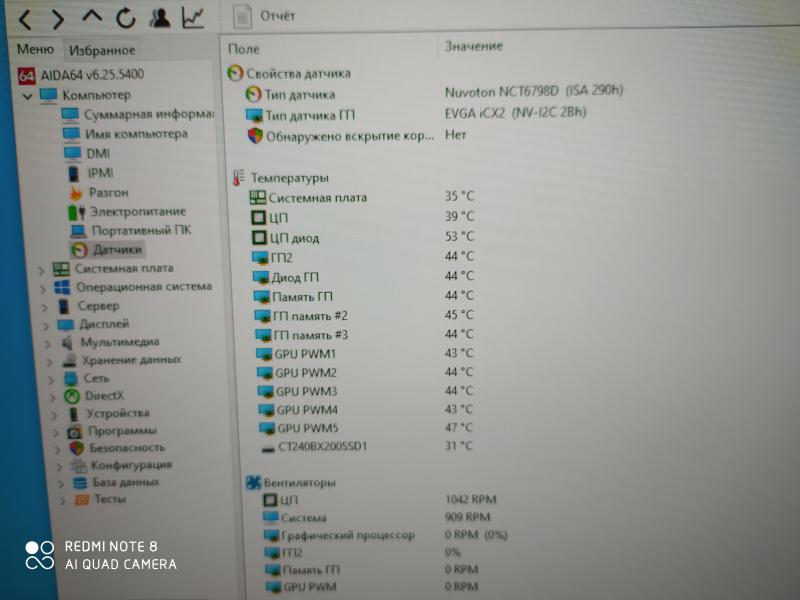
Task: Open the Разгон overclock item
Action: point(108,192)
